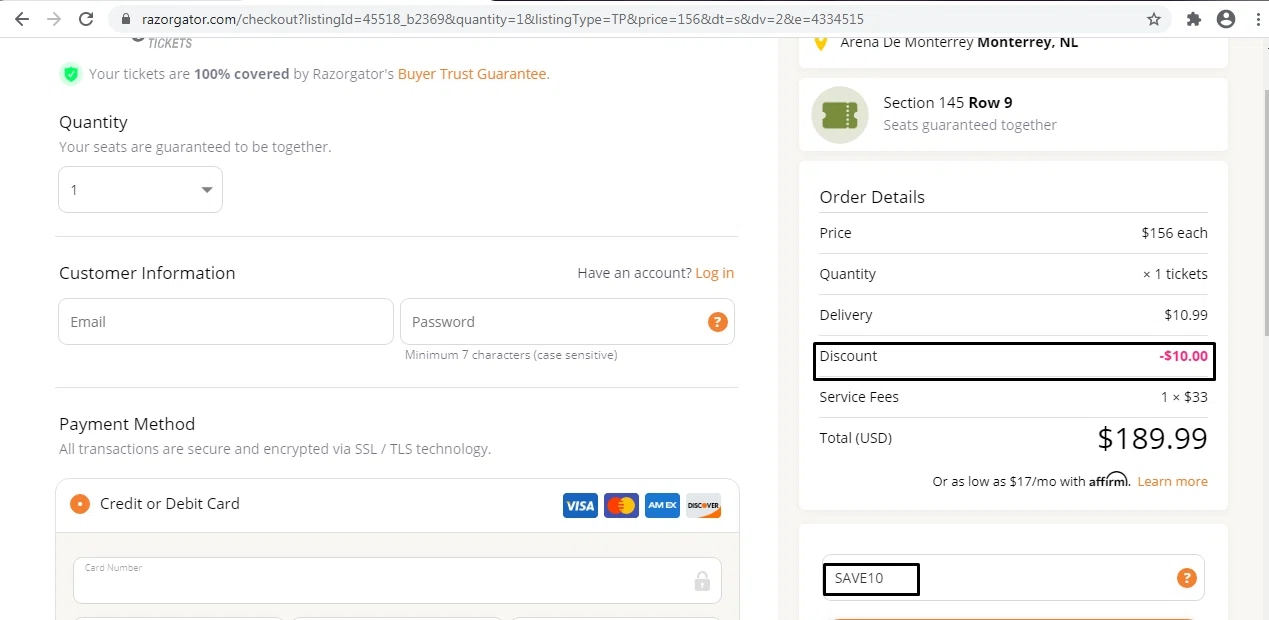Click the password field help icon

point(717,322)
